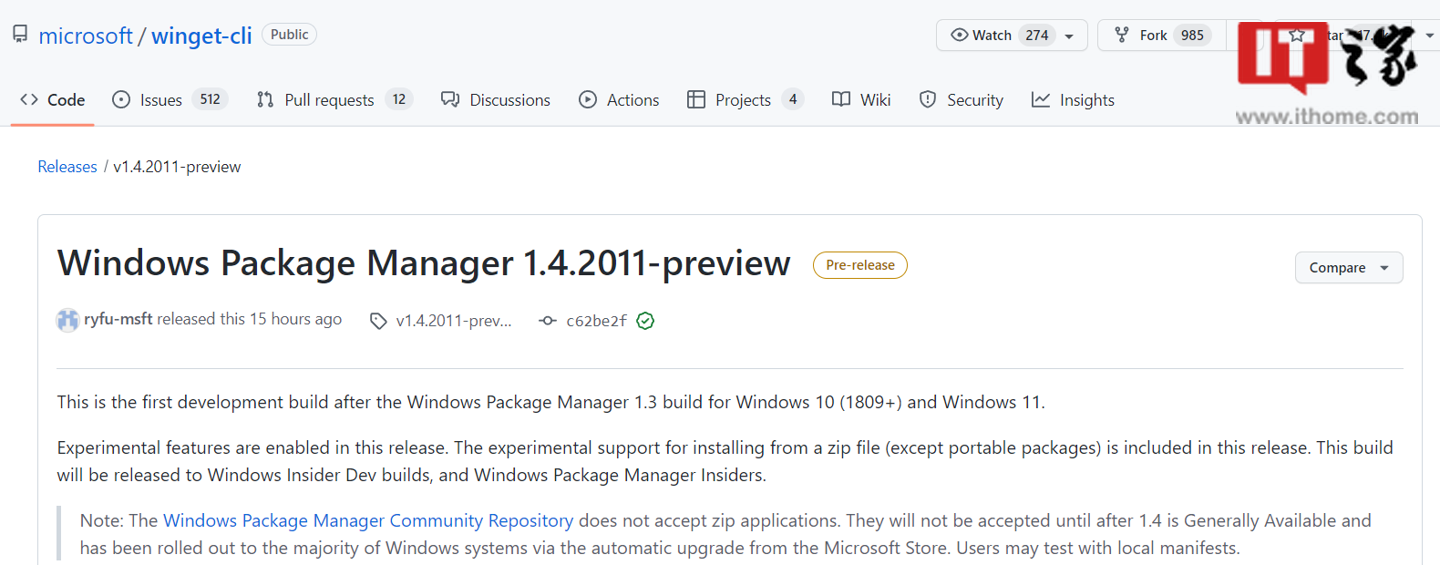Click the Watch count 274

tap(1037, 35)
